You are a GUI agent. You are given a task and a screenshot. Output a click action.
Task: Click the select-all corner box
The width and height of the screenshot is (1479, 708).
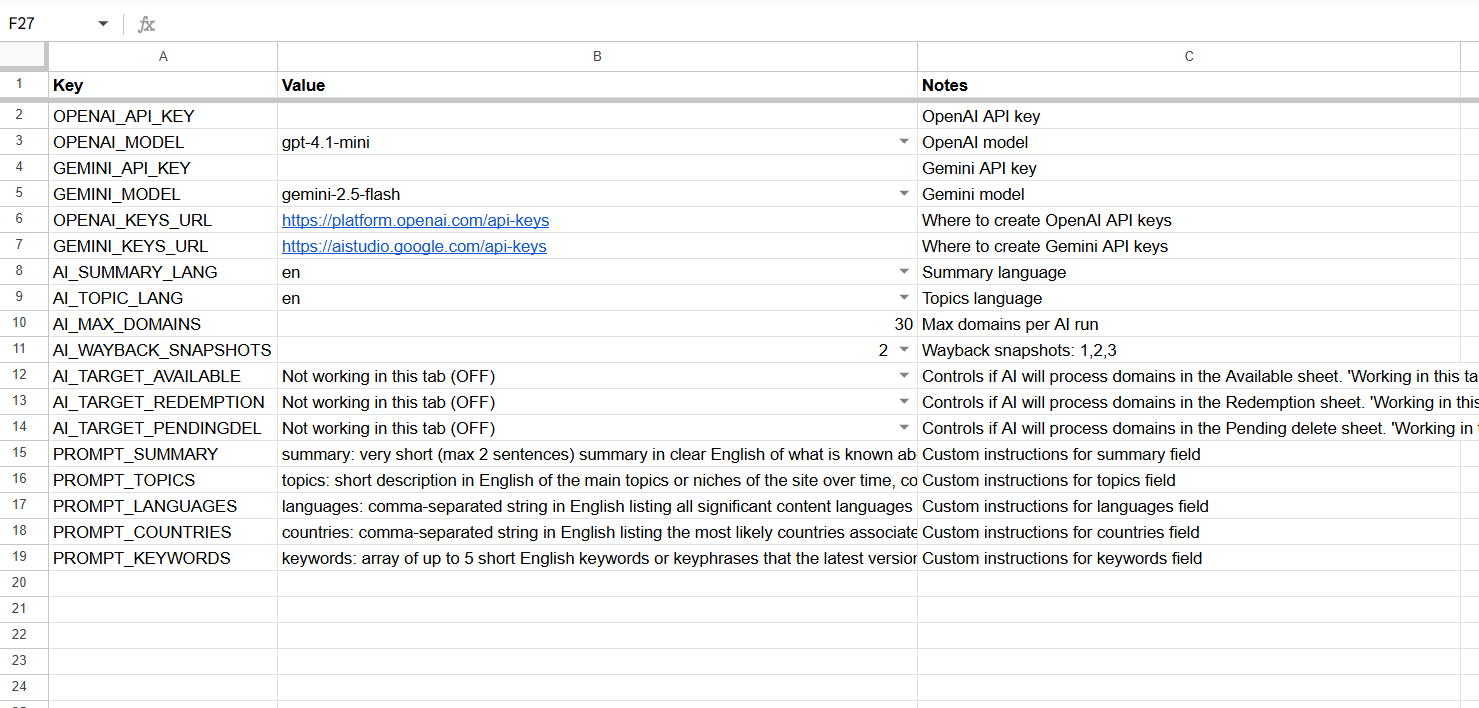pos(22,56)
